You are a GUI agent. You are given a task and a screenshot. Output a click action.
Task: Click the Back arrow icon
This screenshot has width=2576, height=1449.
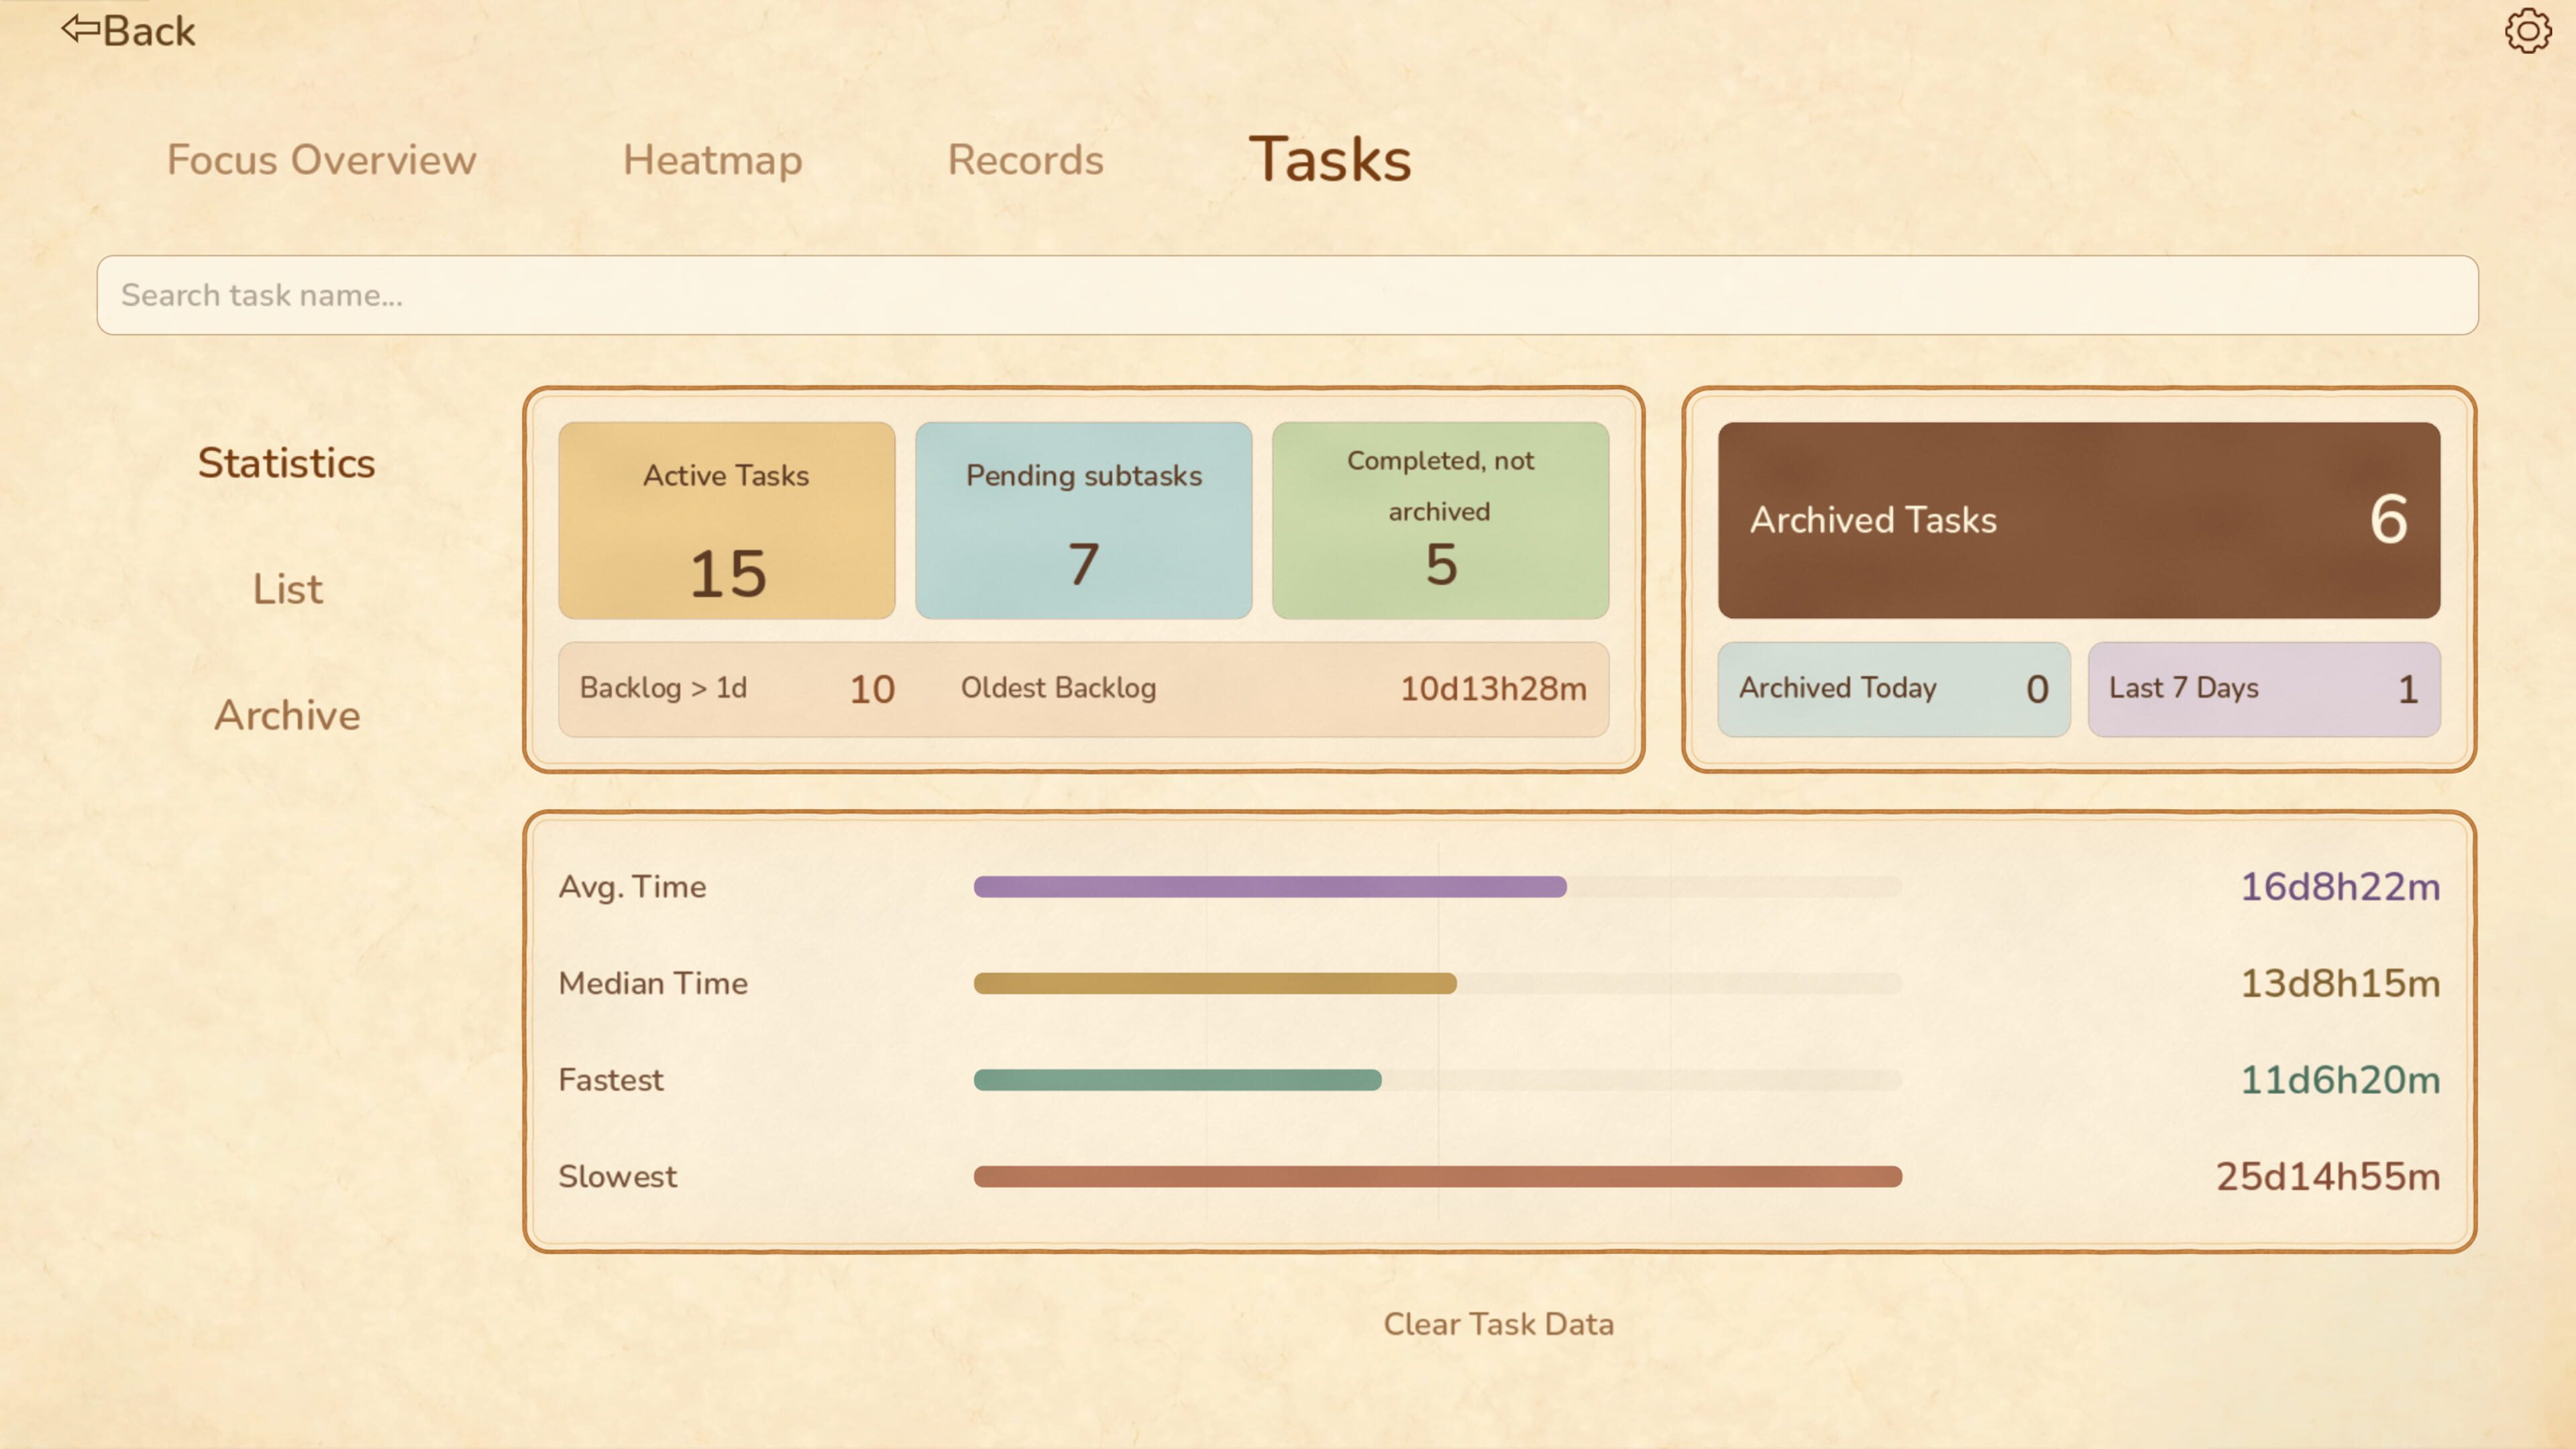point(80,29)
